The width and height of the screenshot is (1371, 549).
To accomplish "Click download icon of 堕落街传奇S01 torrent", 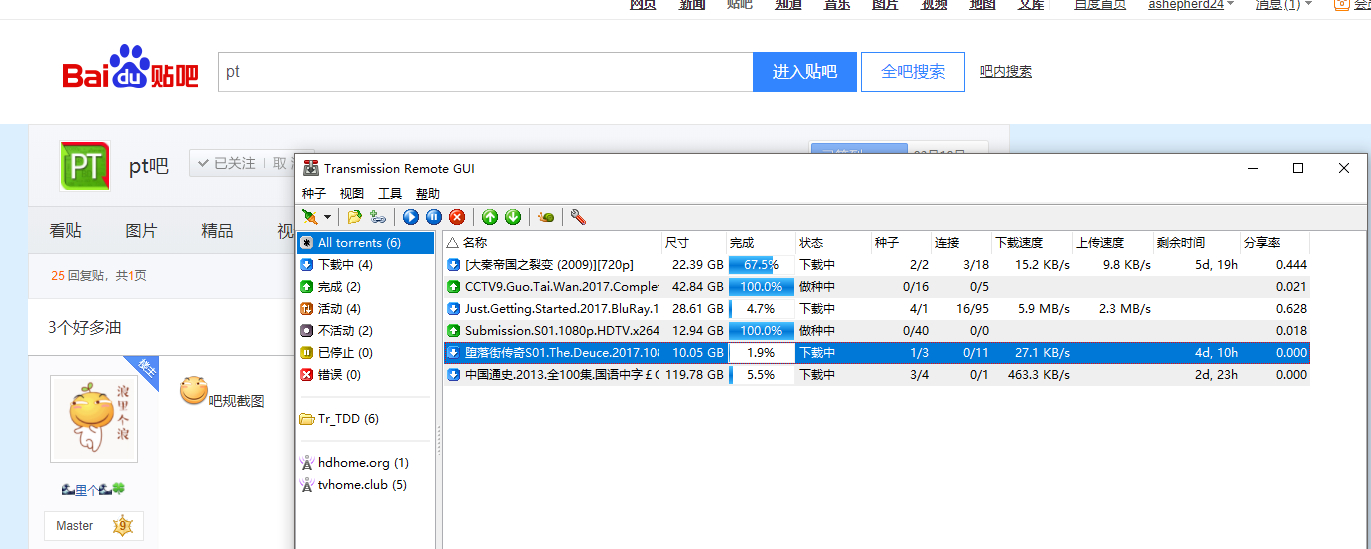I will coord(454,352).
